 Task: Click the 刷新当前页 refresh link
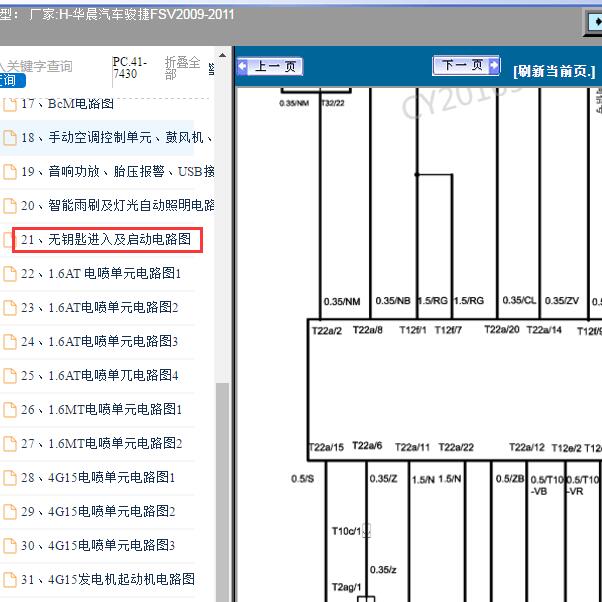coord(554,71)
